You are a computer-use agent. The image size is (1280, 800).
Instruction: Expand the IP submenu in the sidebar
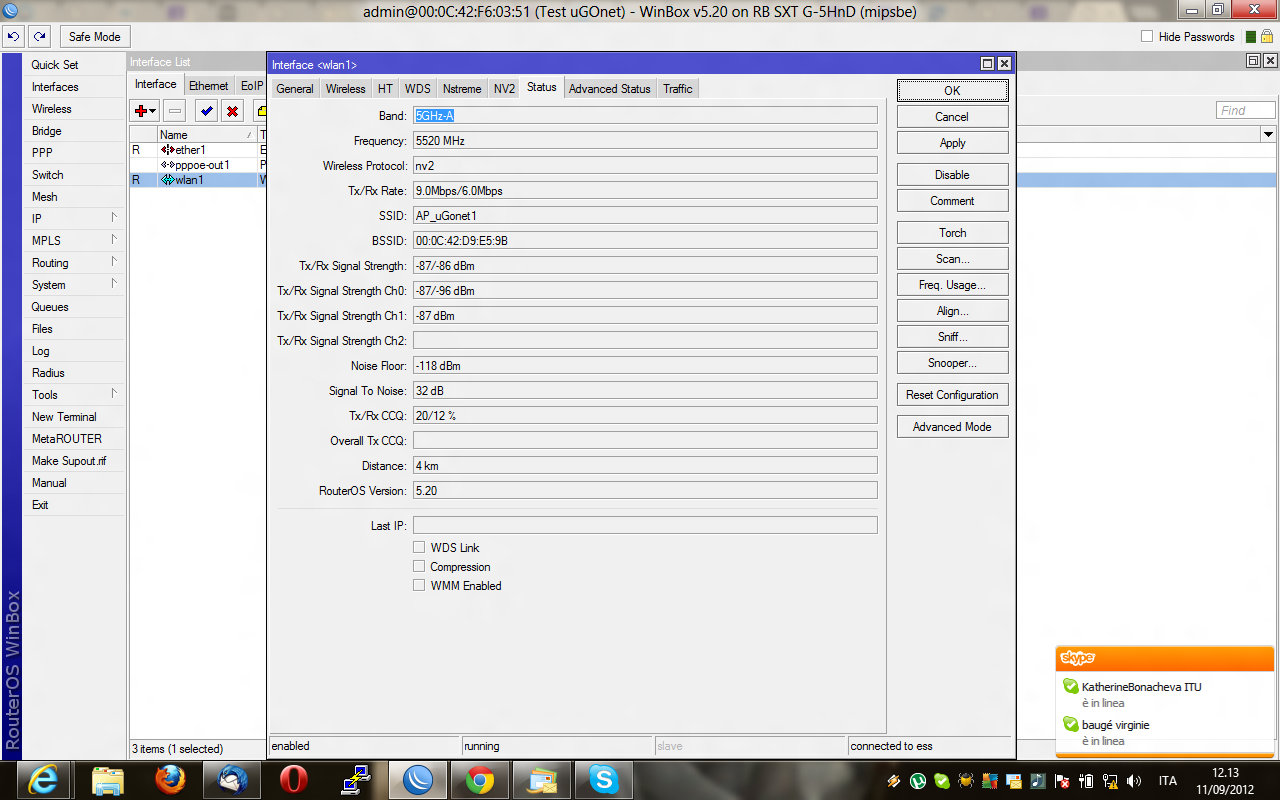[x=114, y=217]
